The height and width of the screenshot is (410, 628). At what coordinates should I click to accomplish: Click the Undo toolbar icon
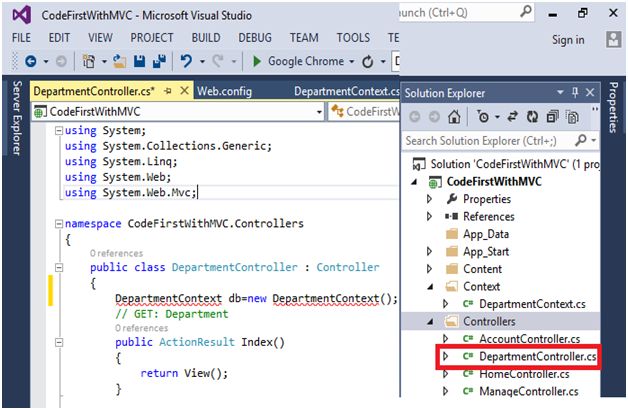pyautogui.click(x=186, y=62)
